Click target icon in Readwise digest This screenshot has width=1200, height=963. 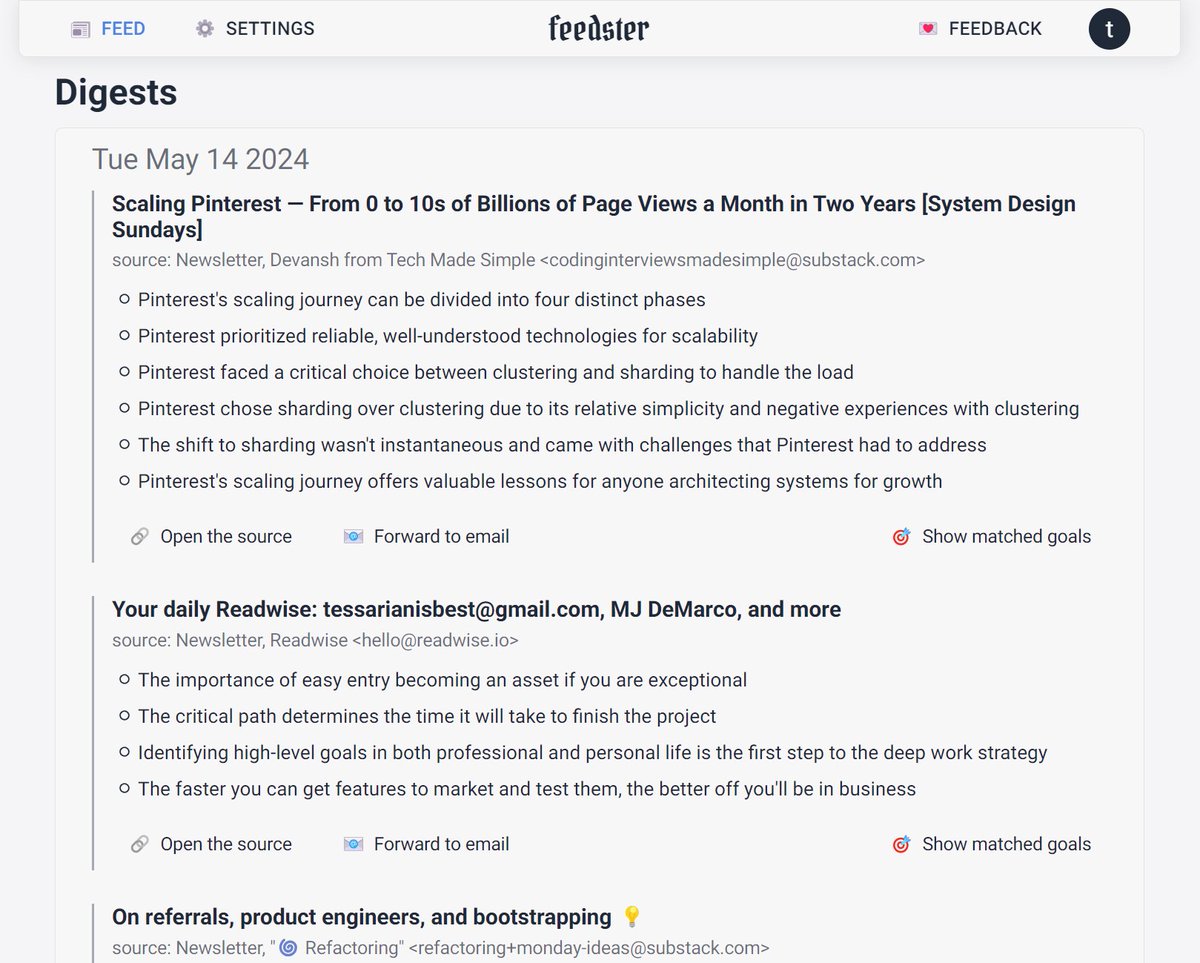tap(901, 845)
